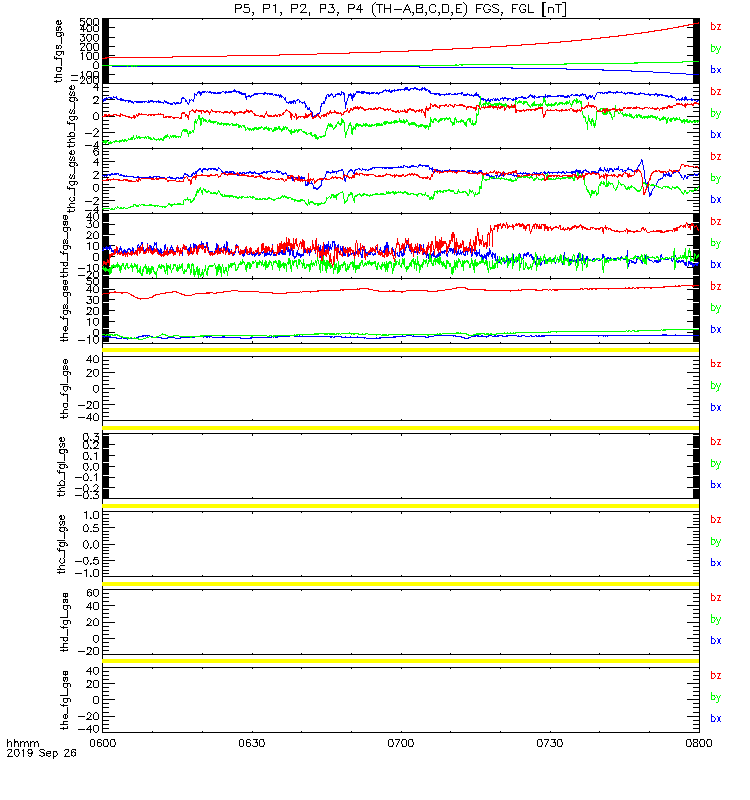Select the bx legend of thc_fgs_gse panel
Image resolution: width=750 pixels, height=800 pixels.
pyautogui.click(x=716, y=200)
